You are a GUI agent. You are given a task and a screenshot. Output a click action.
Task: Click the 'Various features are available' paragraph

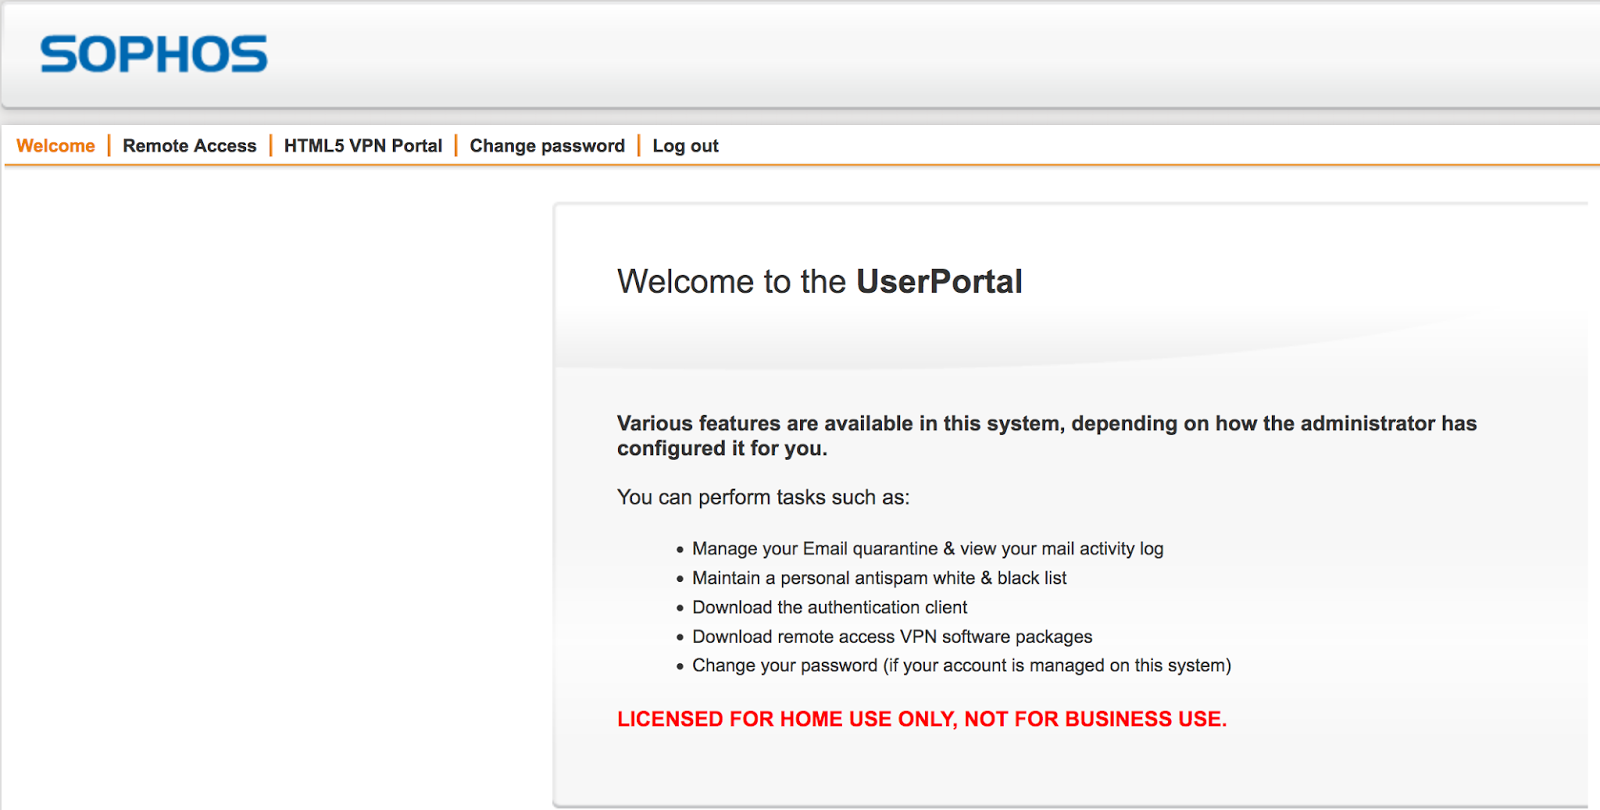click(1047, 436)
